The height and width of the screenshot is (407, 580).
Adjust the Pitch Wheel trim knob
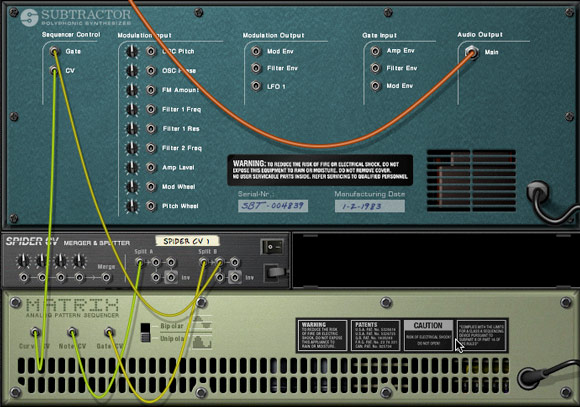click(132, 206)
